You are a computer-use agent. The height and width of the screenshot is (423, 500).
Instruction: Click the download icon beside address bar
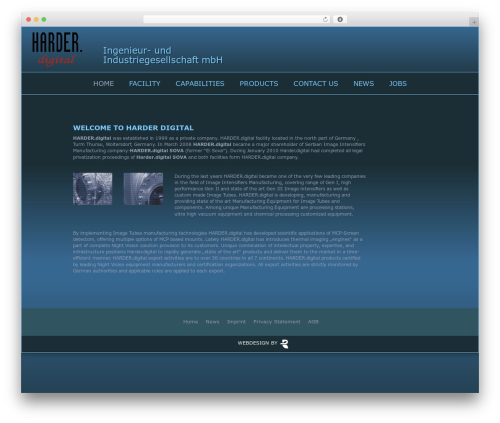point(340,20)
